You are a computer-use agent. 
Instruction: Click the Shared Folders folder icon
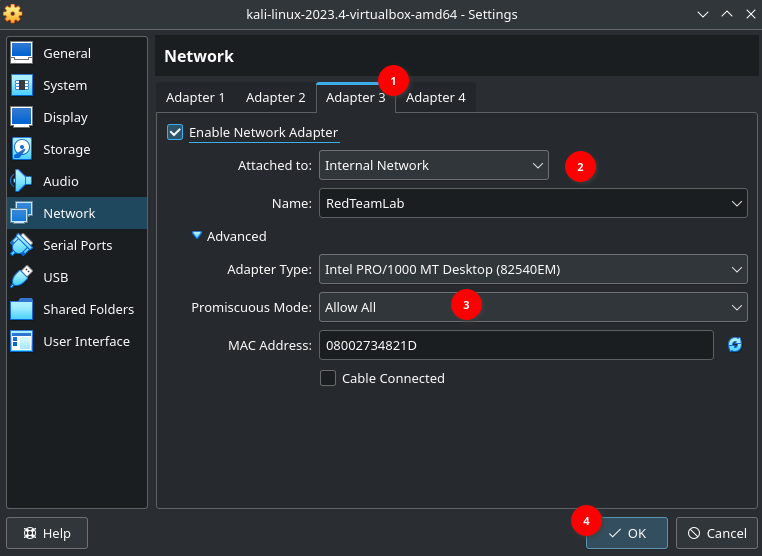[21, 309]
